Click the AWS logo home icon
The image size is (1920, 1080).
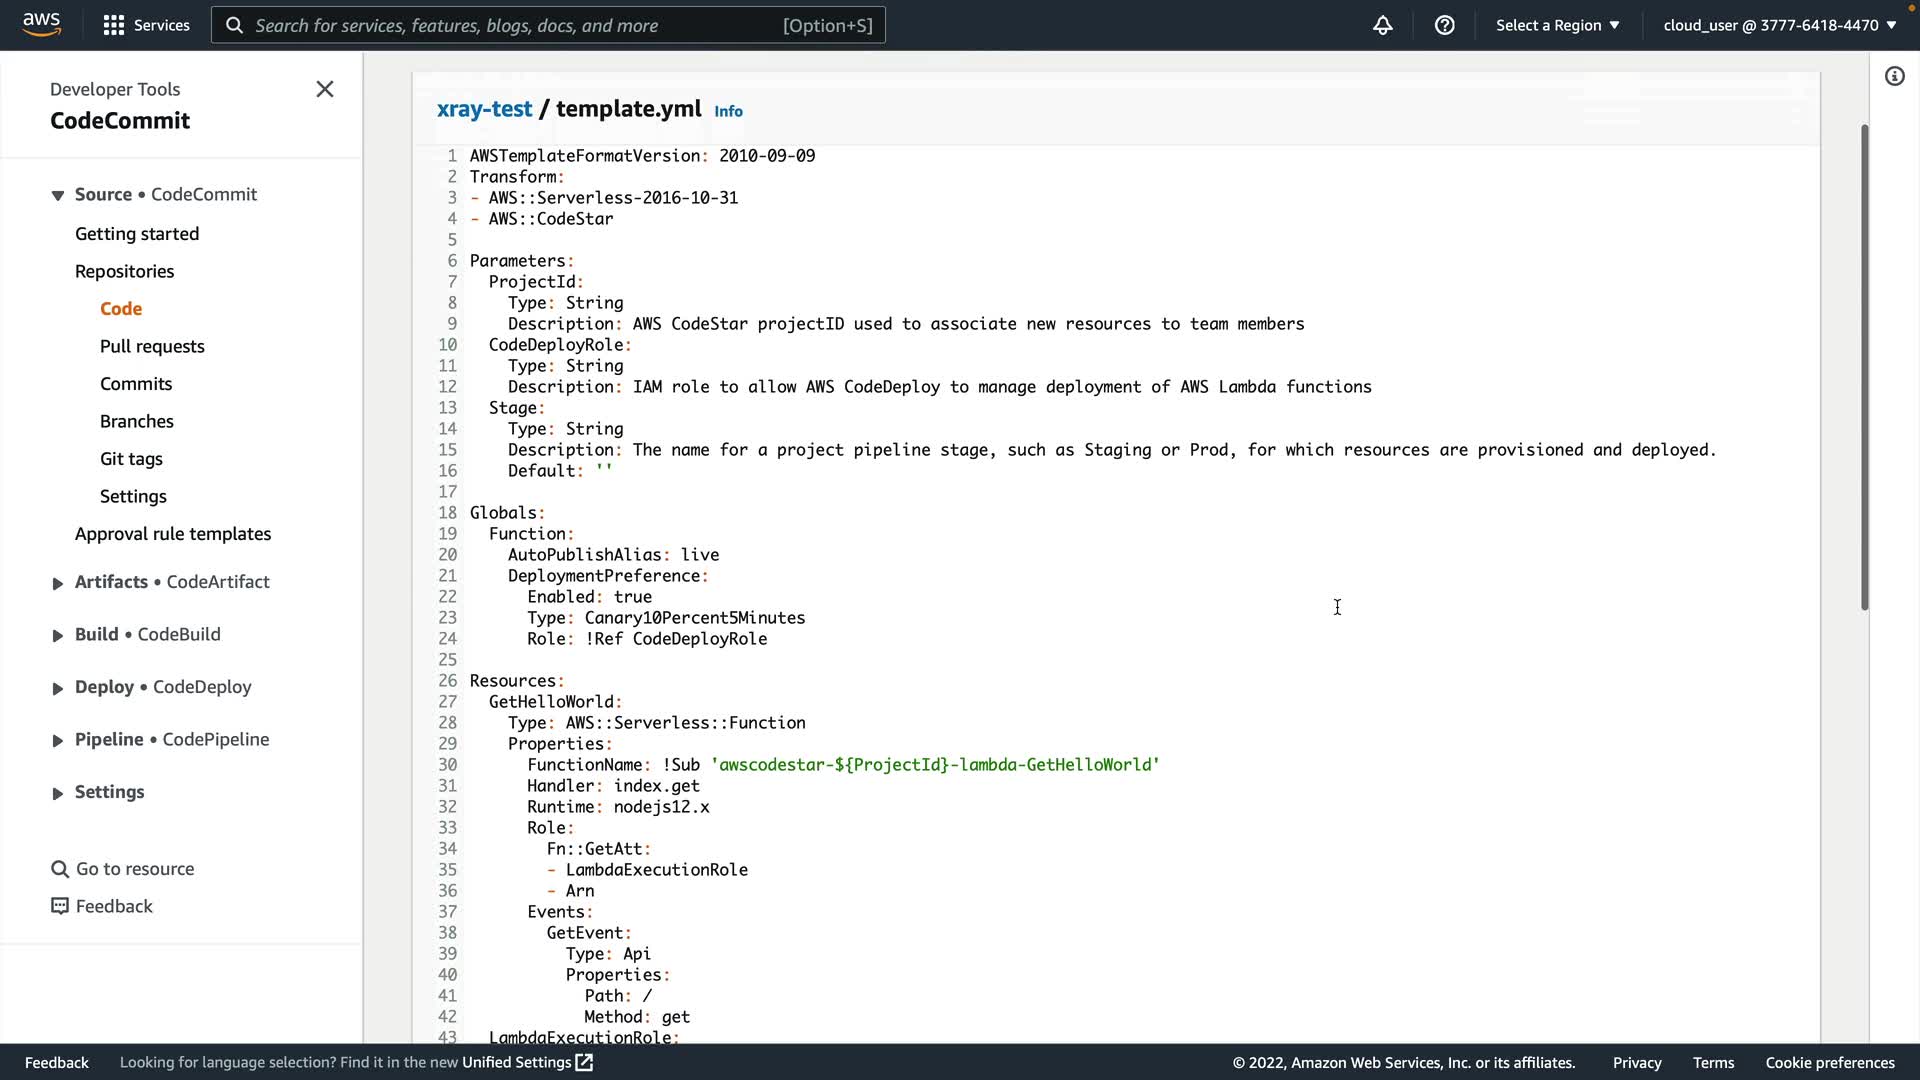tap(41, 24)
